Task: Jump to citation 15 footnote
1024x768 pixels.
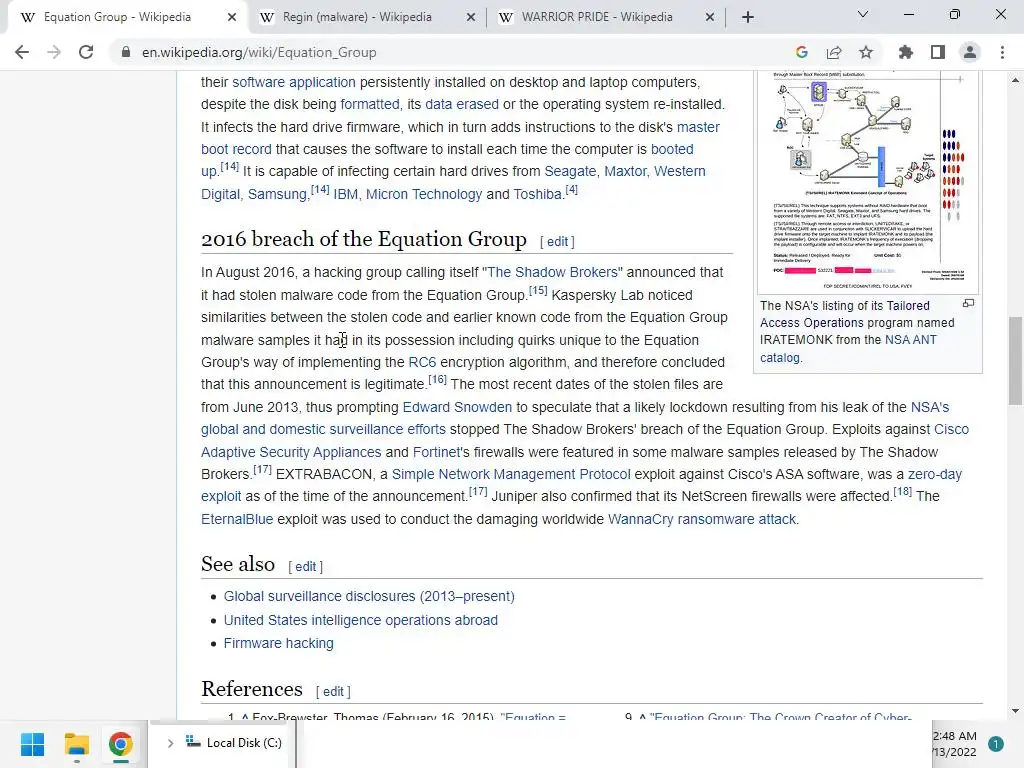Action: (x=538, y=291)
